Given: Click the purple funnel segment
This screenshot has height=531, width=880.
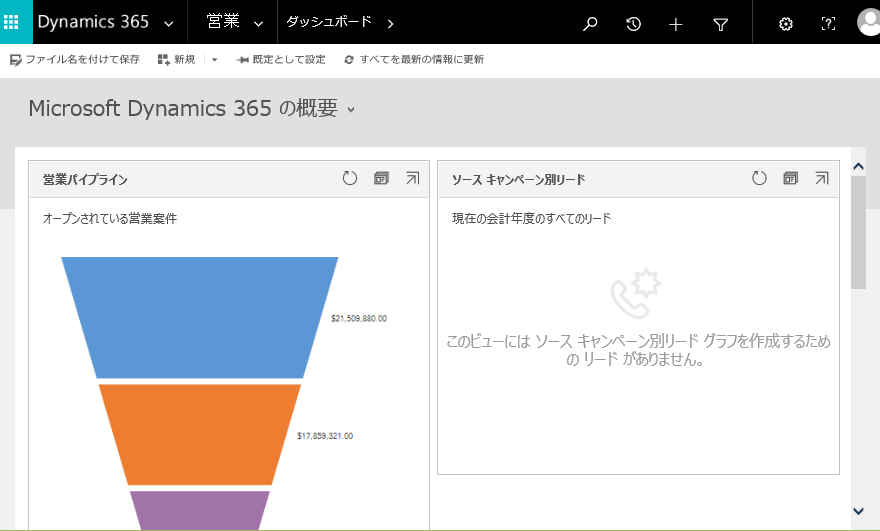Looking at the screenshot, I should coord(200,510).
